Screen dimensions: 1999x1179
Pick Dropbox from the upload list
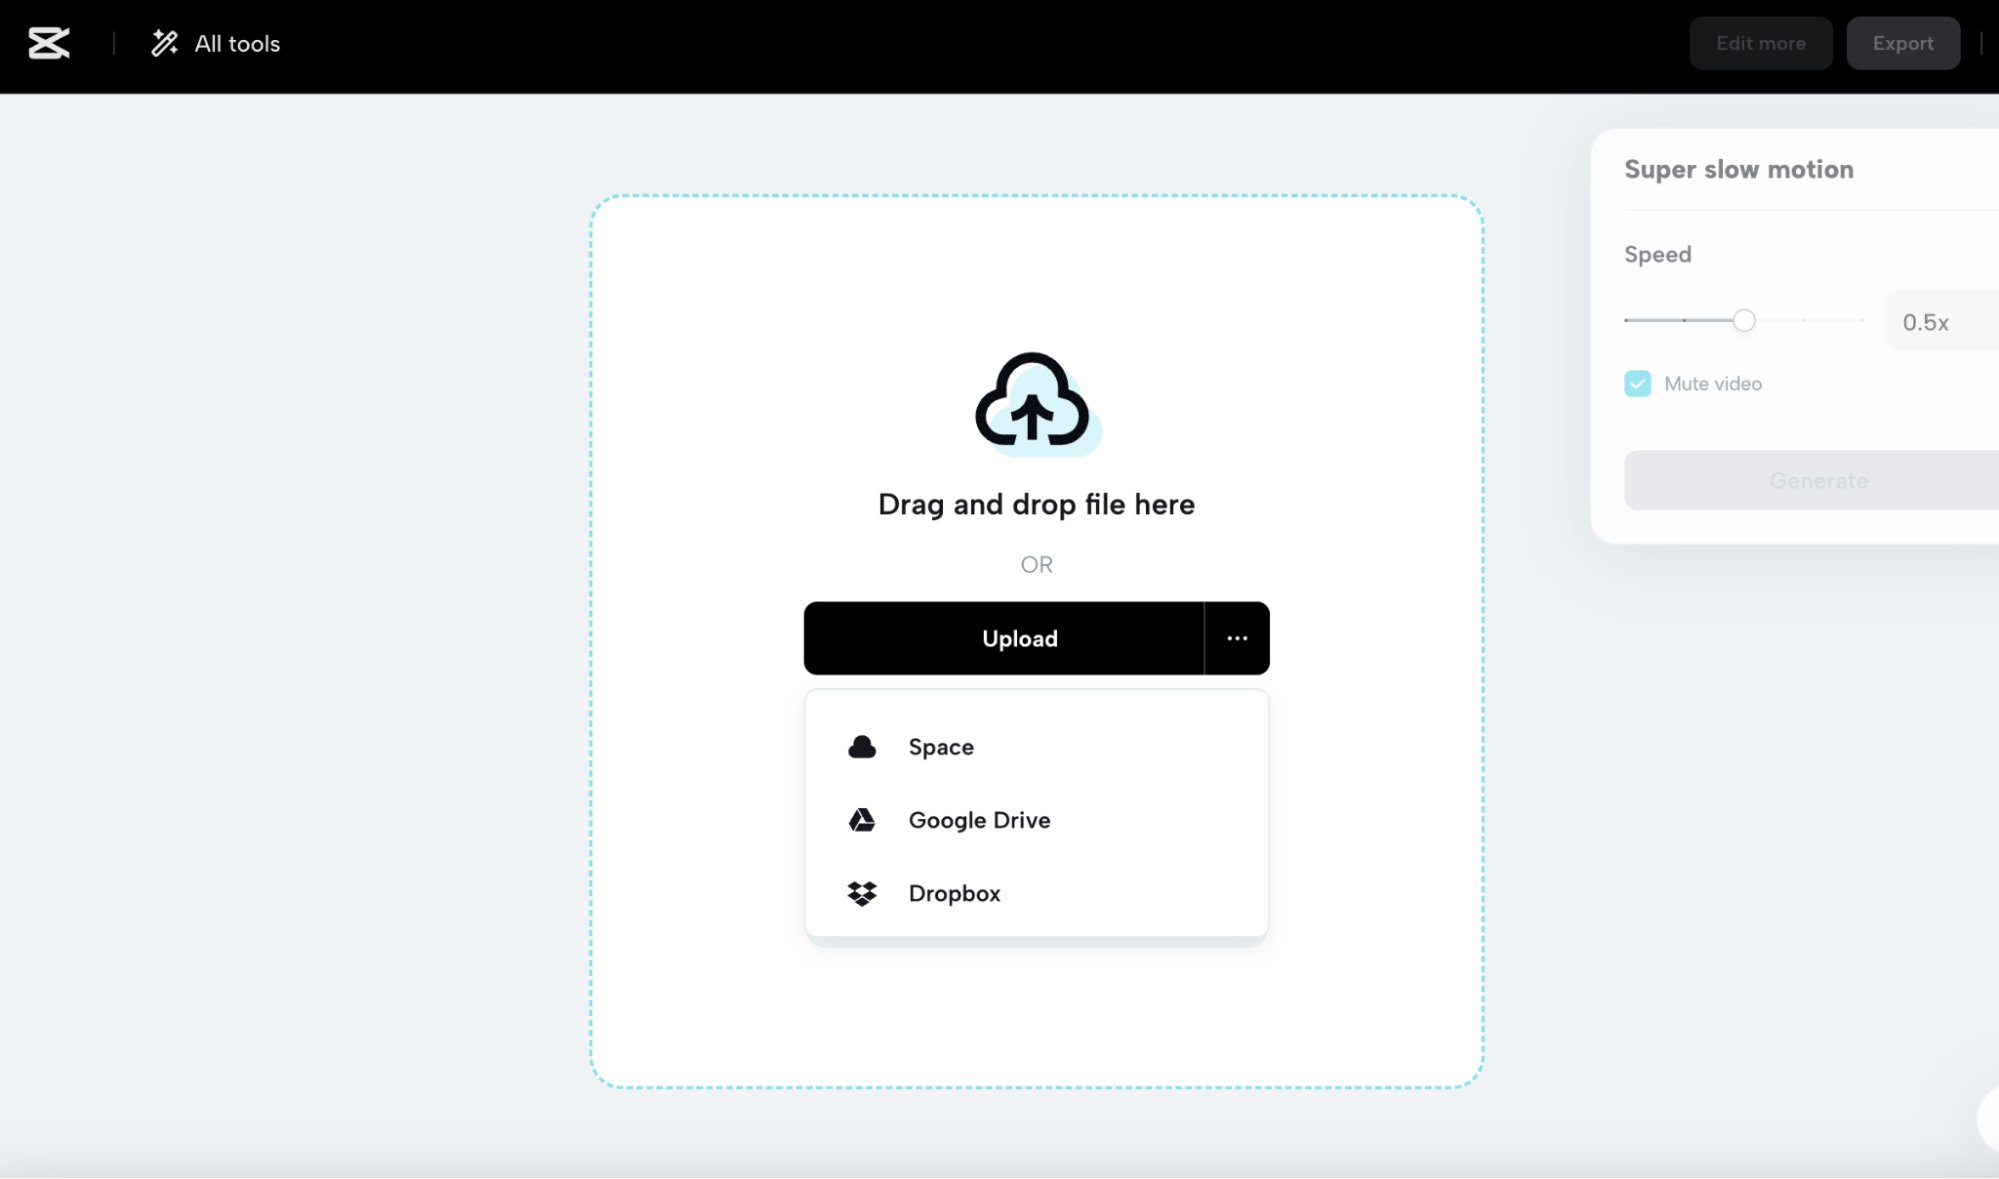pos(953,893)
